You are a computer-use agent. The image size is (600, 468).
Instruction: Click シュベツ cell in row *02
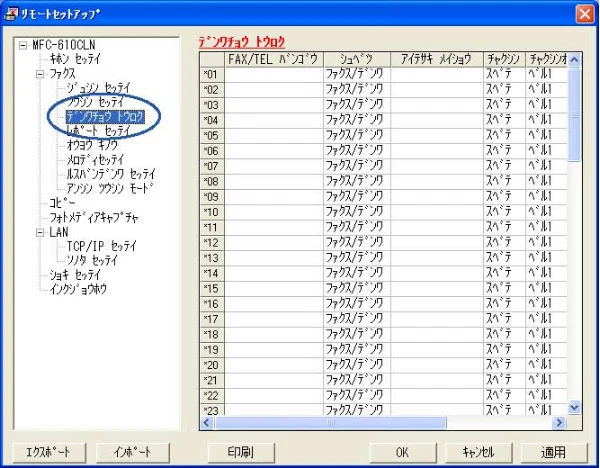pyautogui.click(x=357, y=90)
